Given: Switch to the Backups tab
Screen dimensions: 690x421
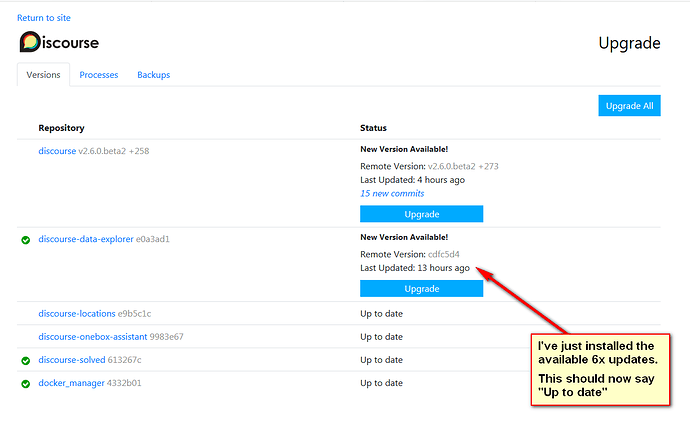Looking at the screenshot, I should click(154, 75).
